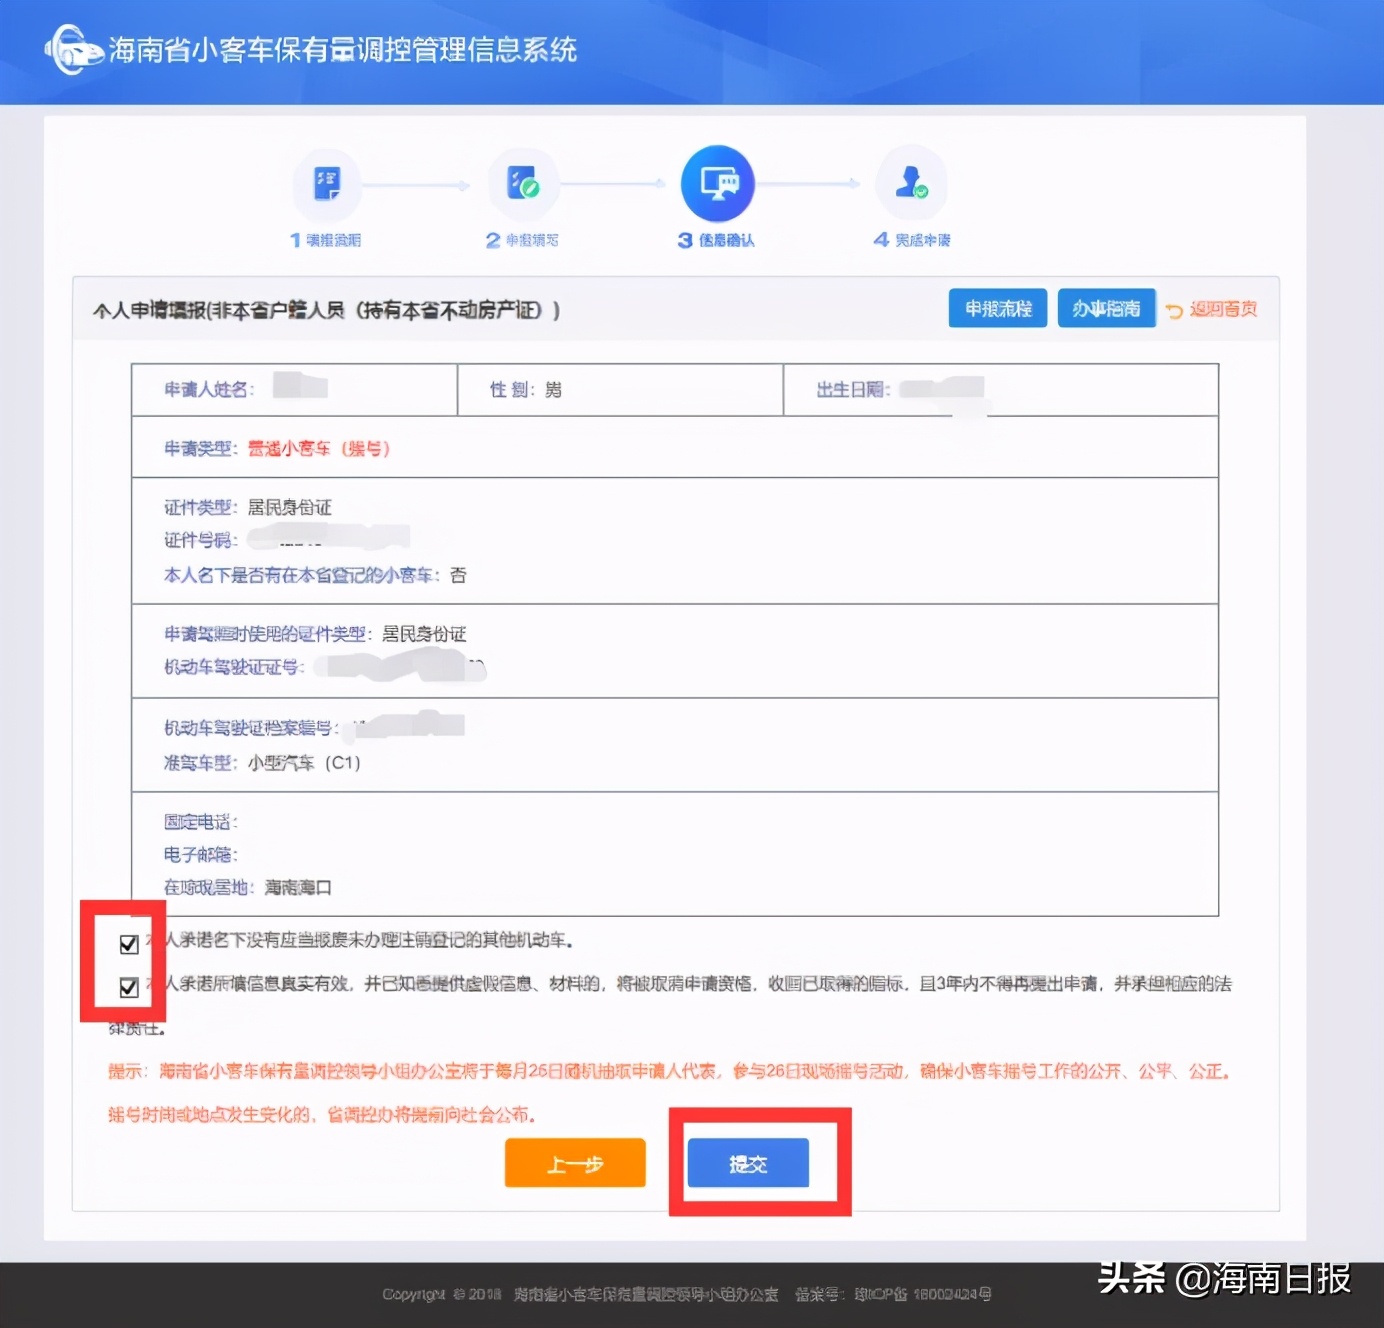
Task: Click the car logo in the header
Action: click(x=73, y=49)
